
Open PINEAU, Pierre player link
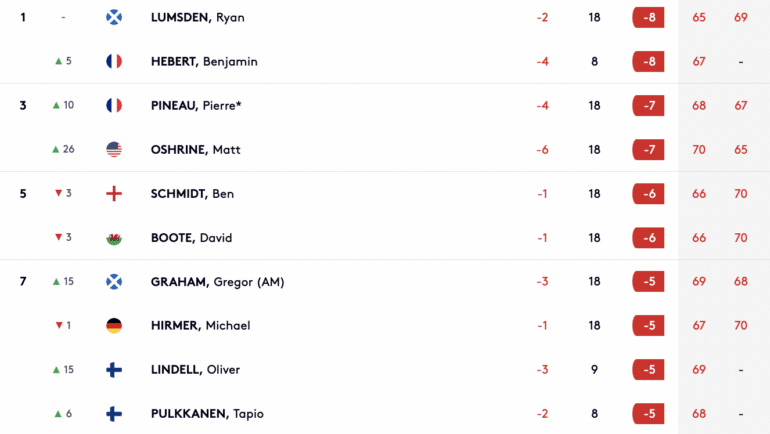click(196, 106)
